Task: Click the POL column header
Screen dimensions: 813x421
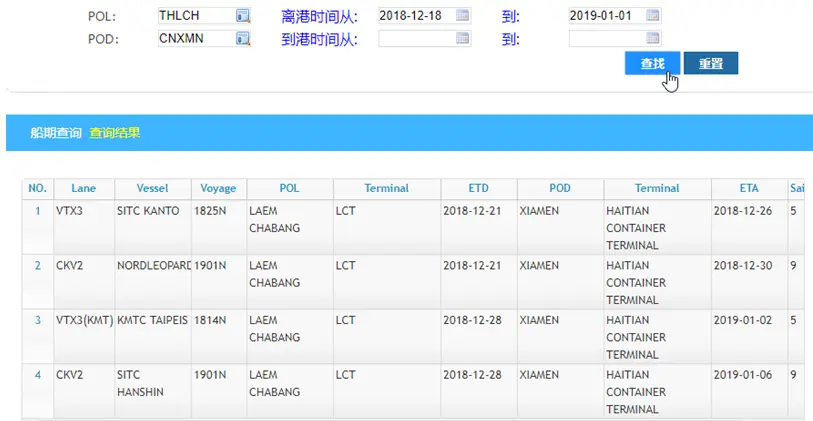Action: click(x=289, y=188)
